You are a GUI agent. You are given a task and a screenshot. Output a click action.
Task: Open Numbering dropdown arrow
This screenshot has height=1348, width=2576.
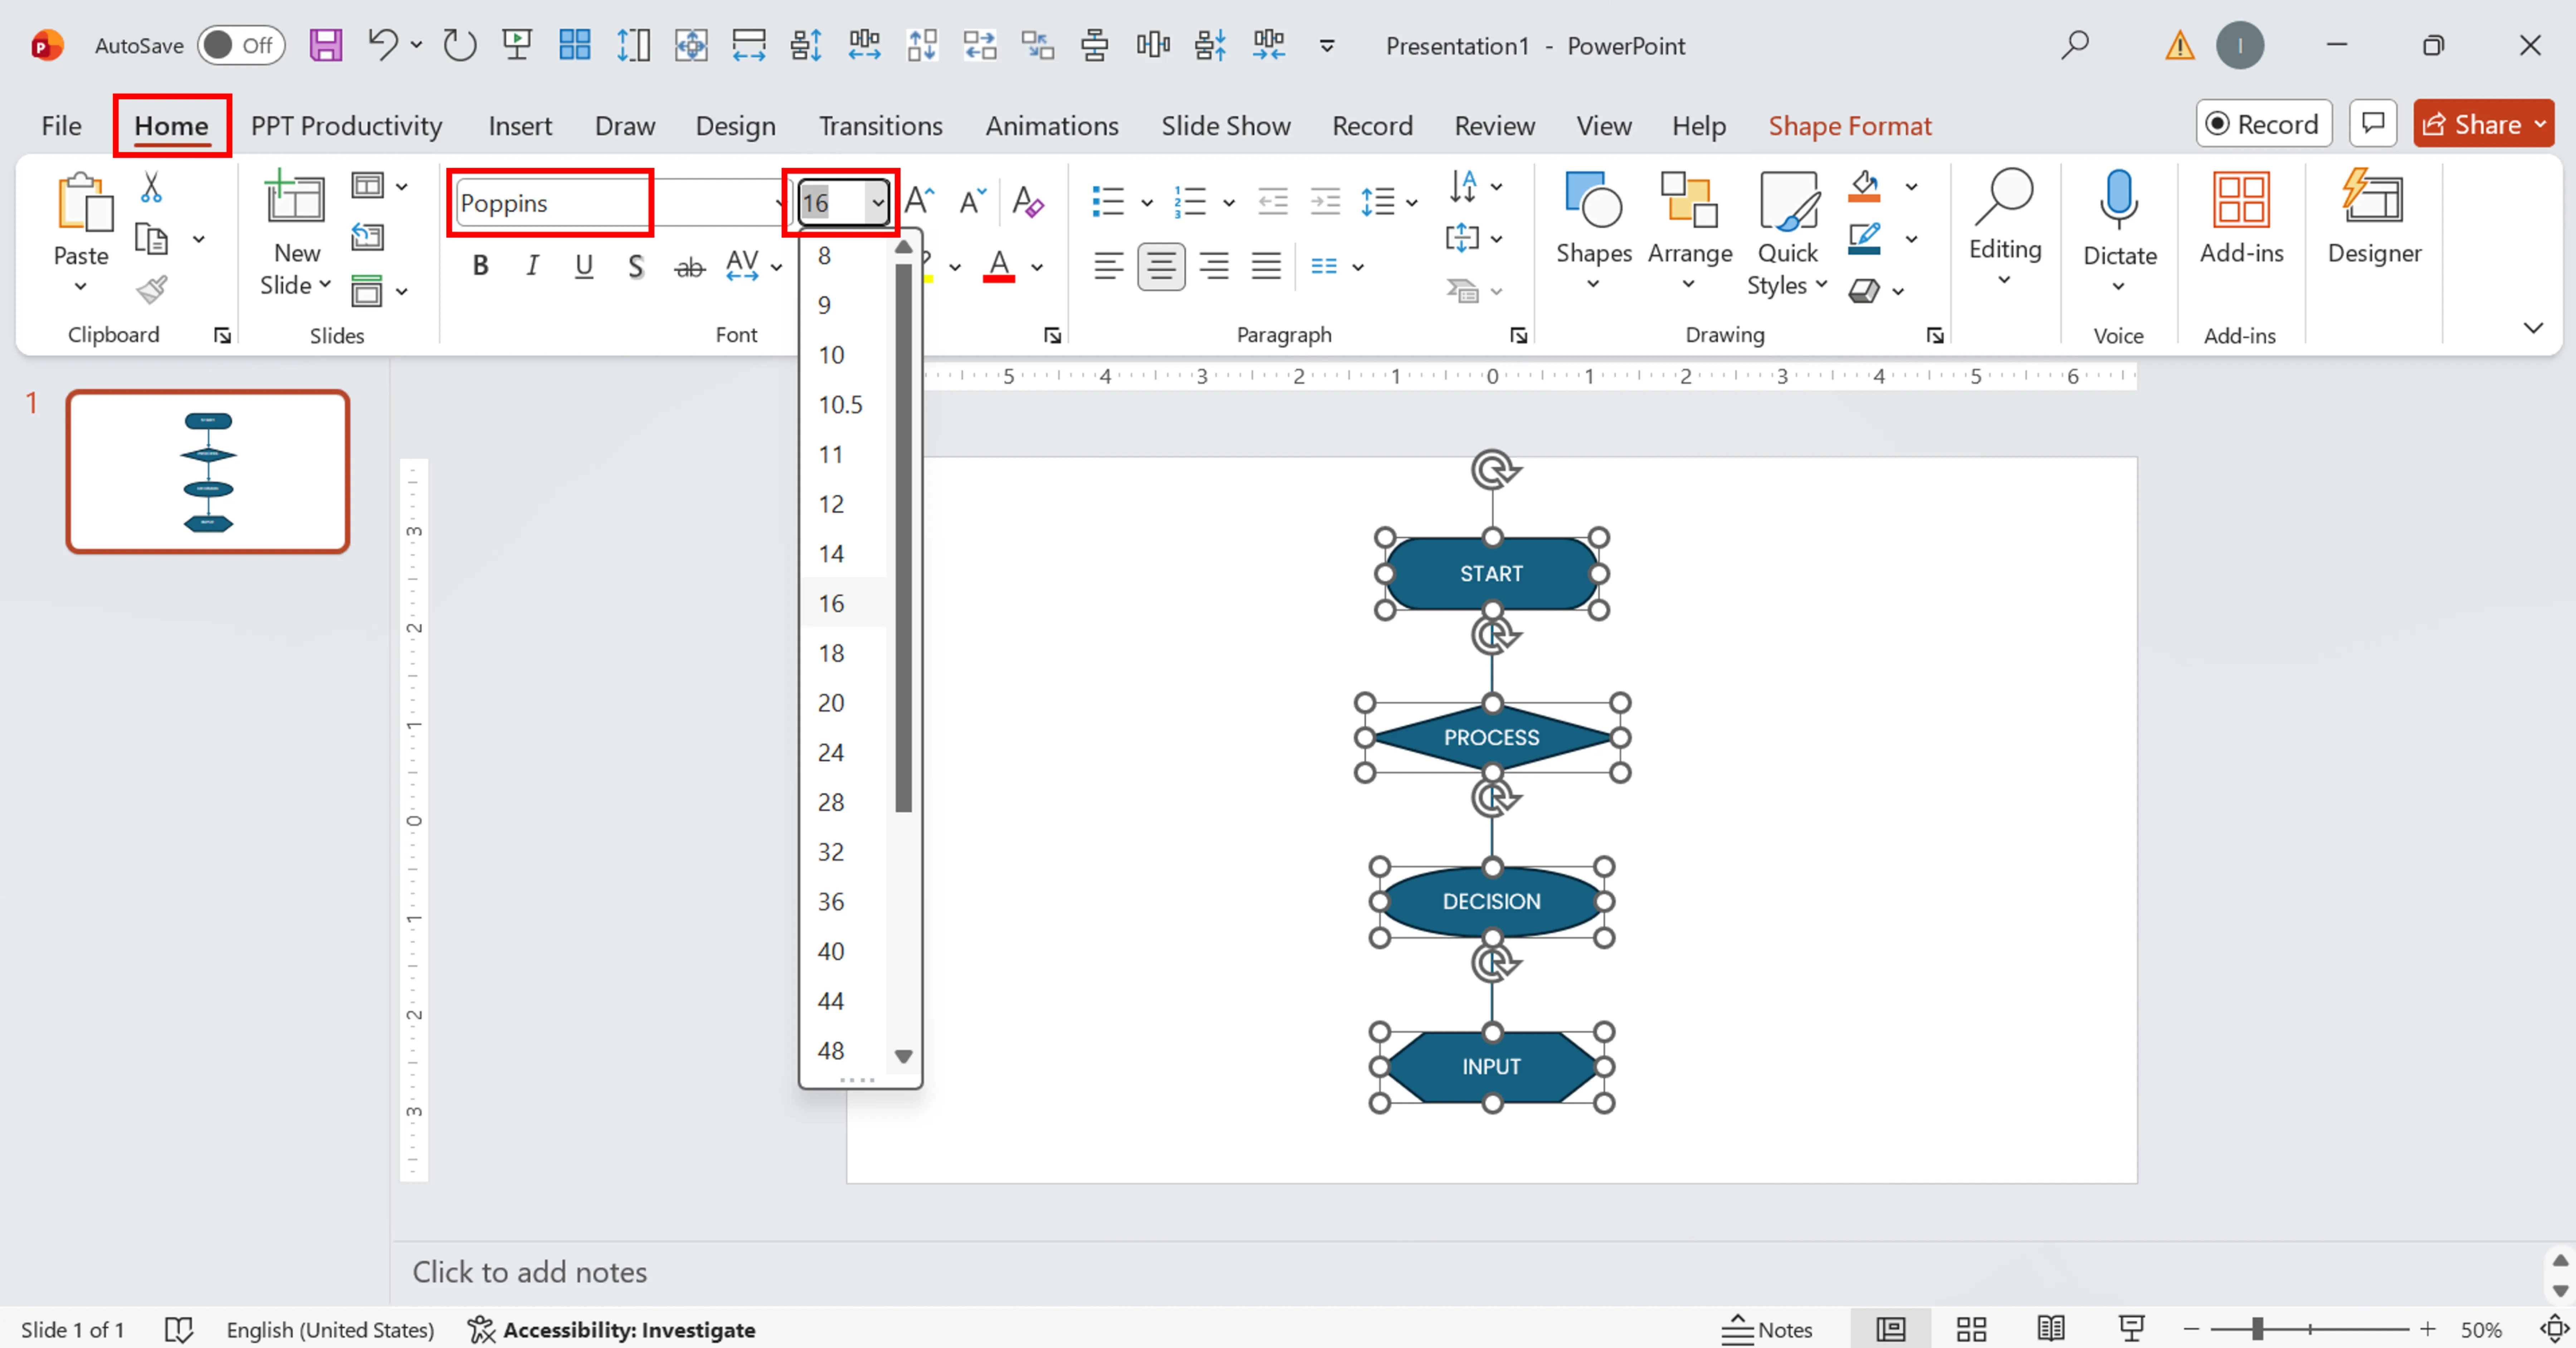pyautogui.click(x=1229, y=203)
